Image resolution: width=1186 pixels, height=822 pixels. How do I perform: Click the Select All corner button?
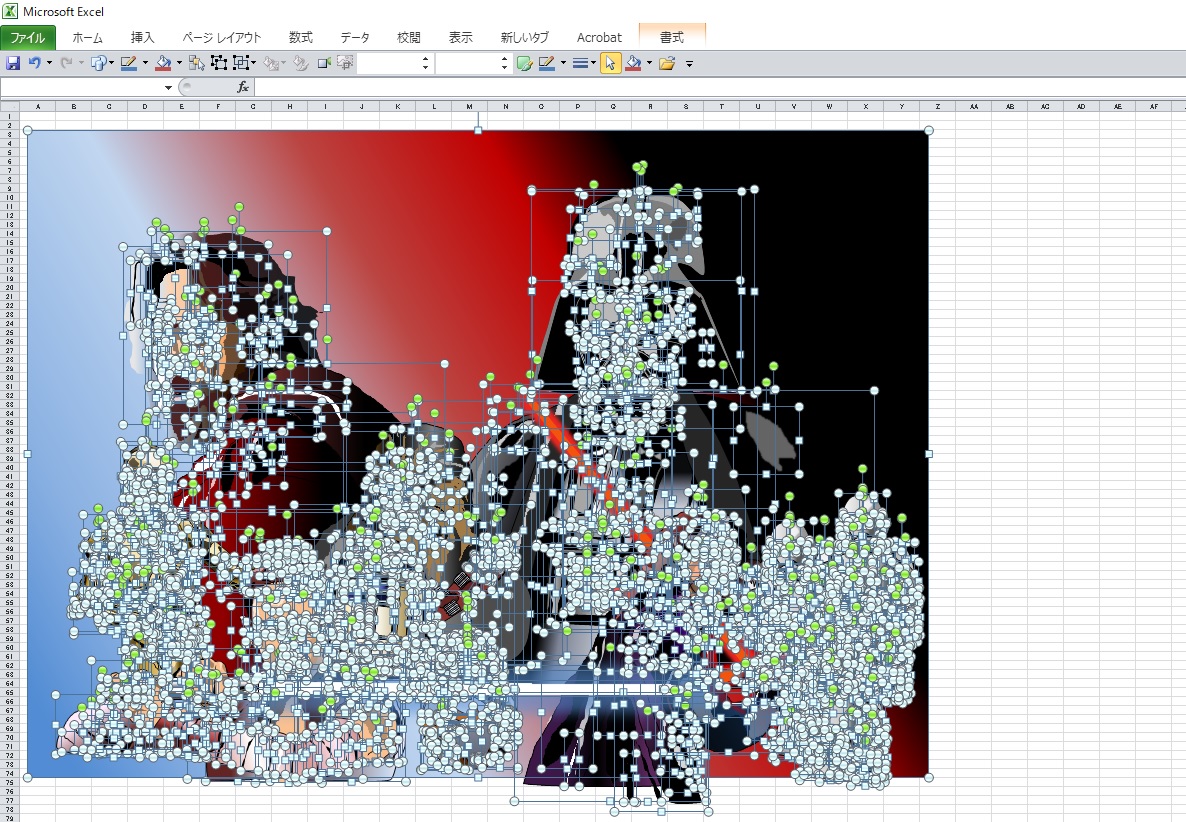pos(10,107)
